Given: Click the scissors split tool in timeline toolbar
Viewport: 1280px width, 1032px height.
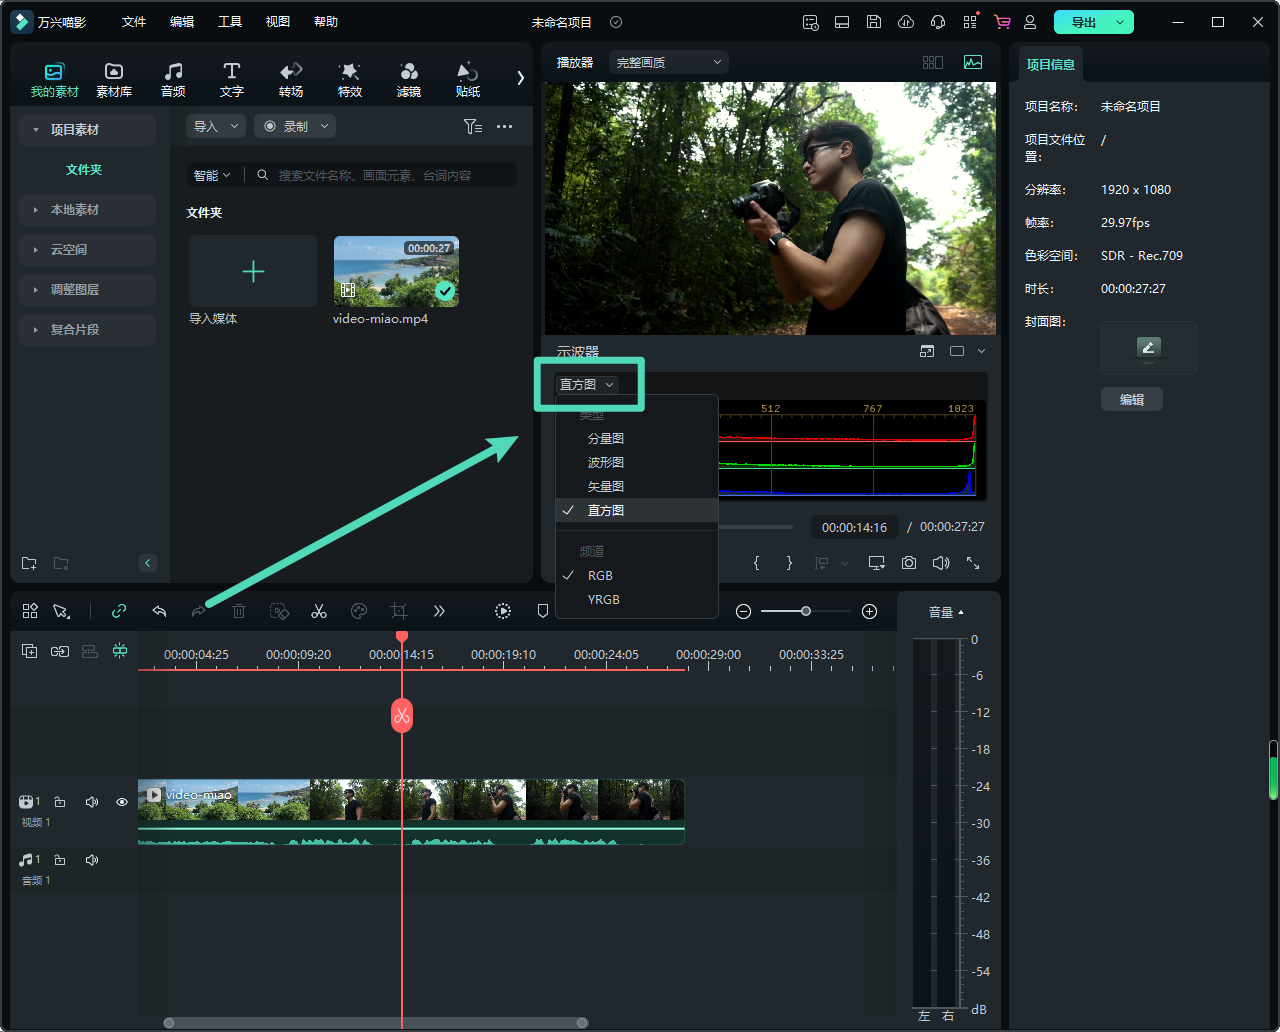Looking at the screenshot, I should point(319,611).
